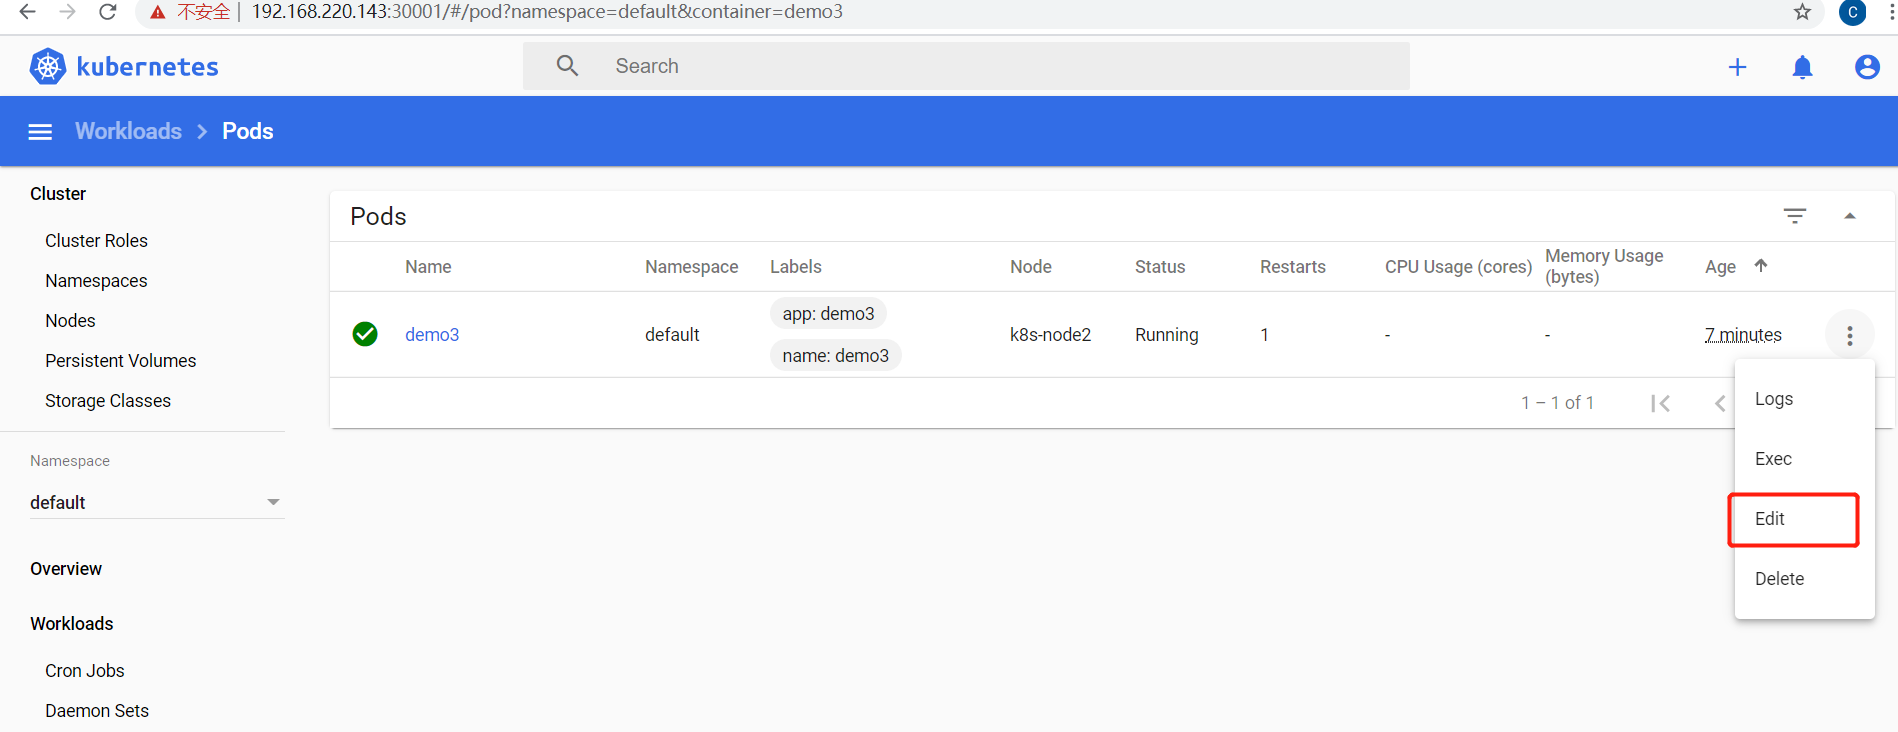The height and width of the screenshot is (732, 1898).
Task: Click the Memory Usage (bytes) header
Action: pyautogui.click(x=1604, y=266)
